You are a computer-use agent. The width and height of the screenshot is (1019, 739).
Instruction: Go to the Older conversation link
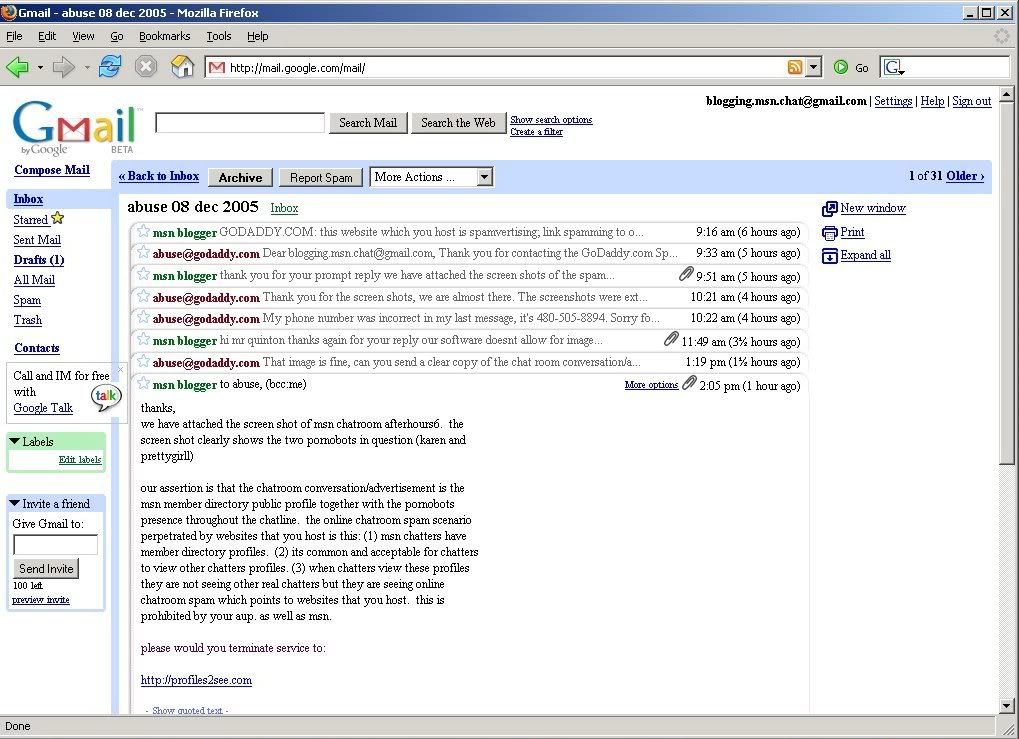965,176
